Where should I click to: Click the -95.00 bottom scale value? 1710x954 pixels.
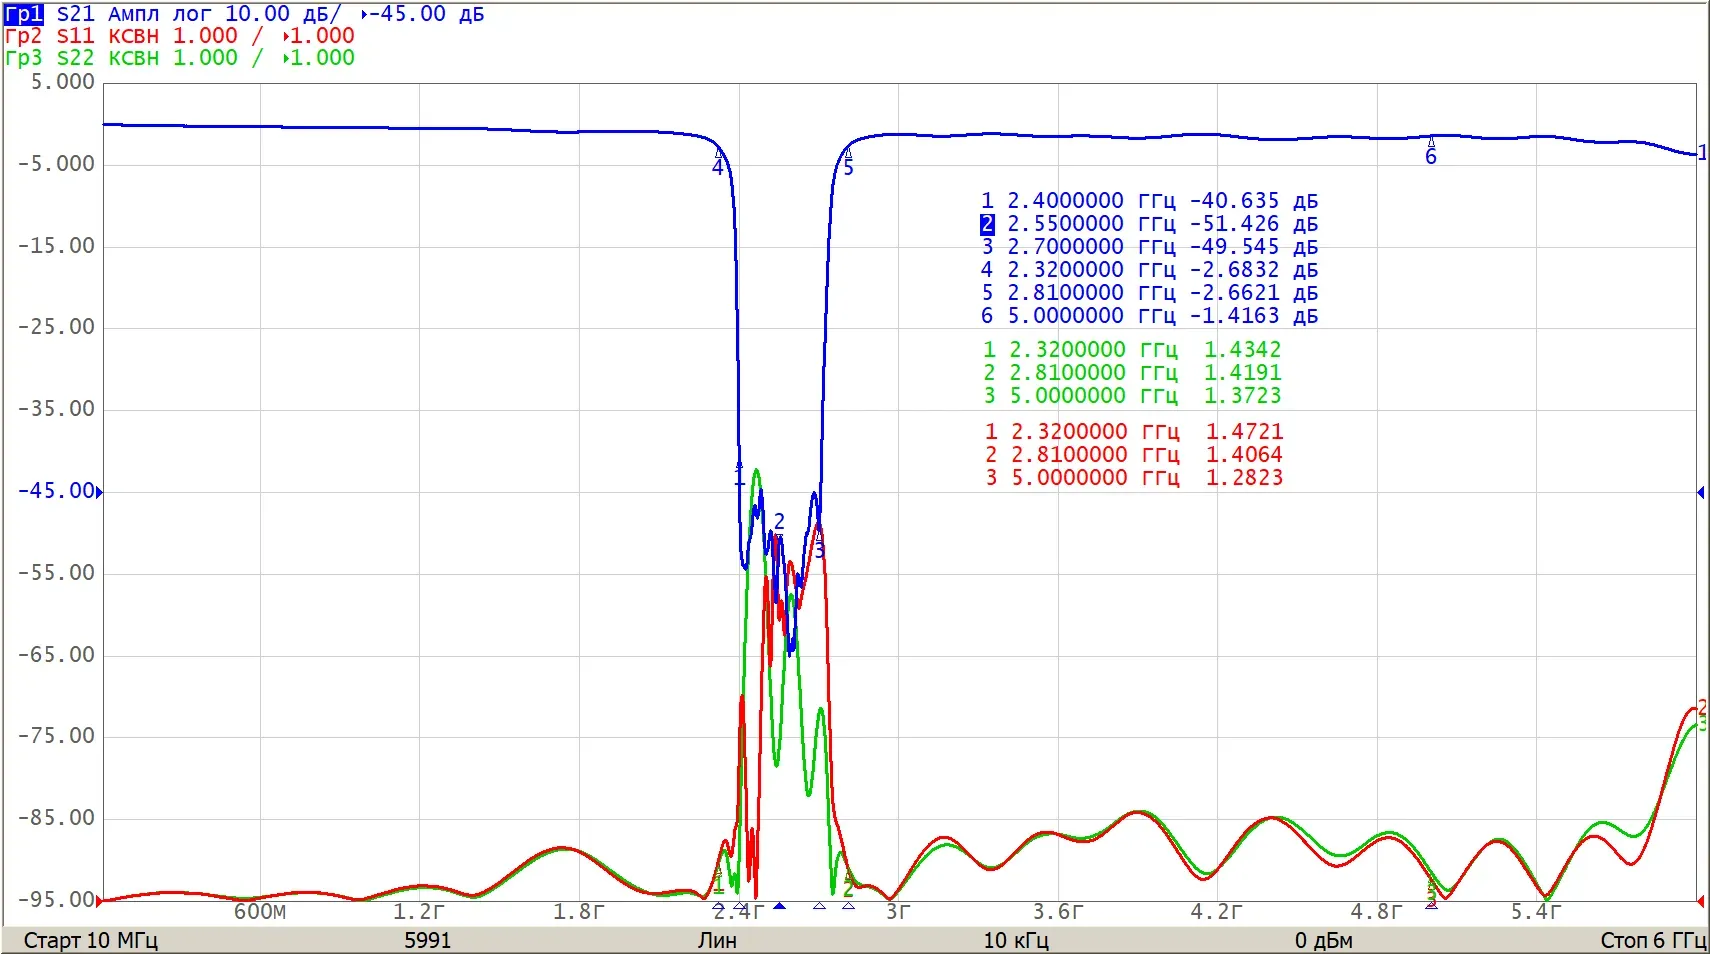56,900
